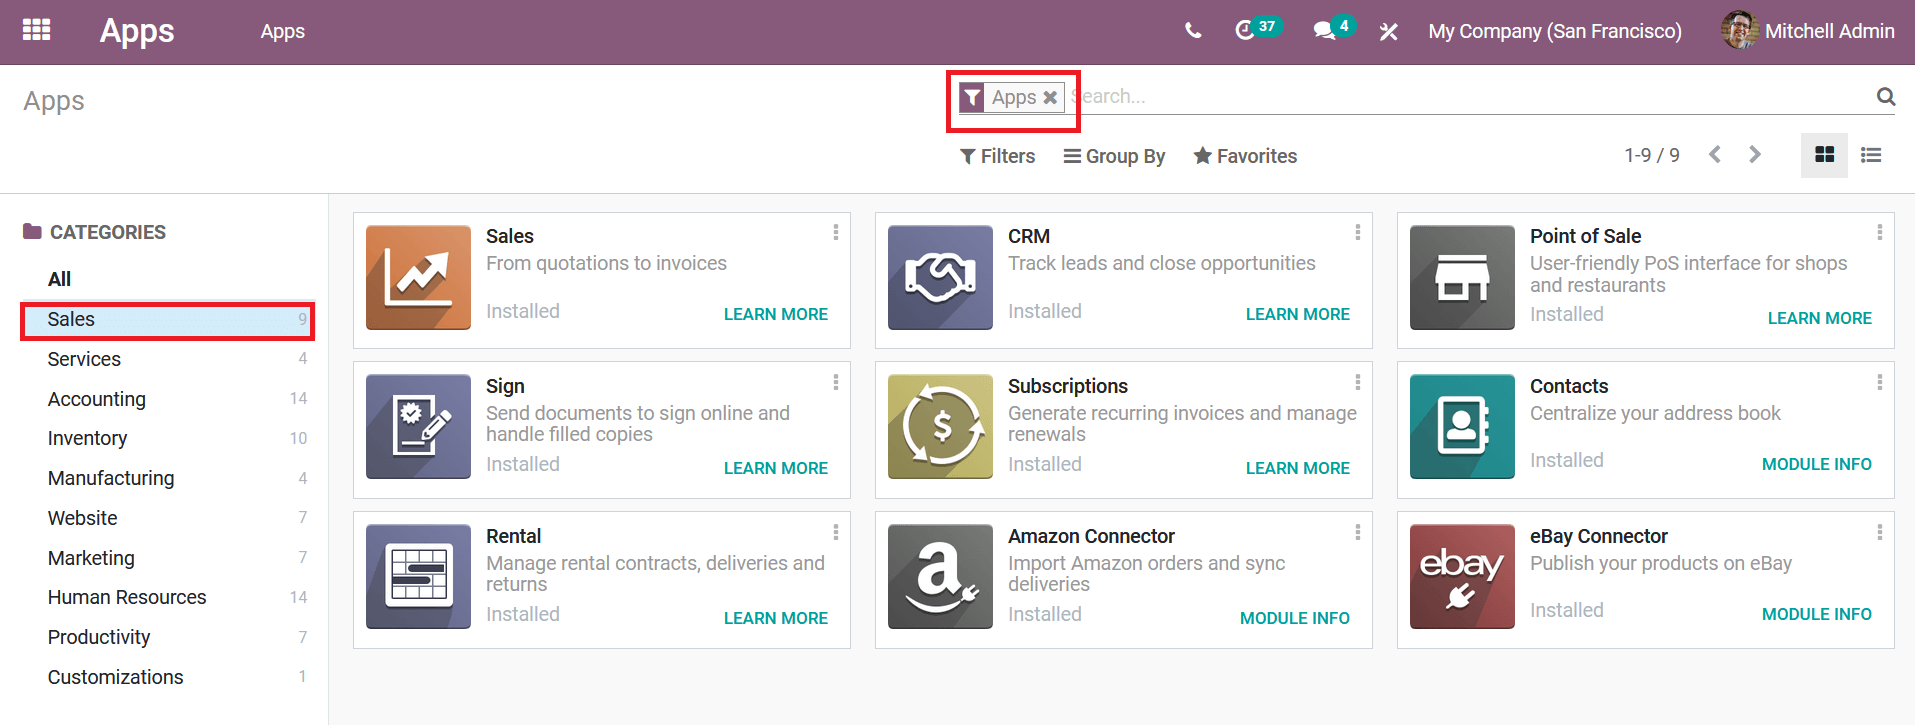Screen dimensions: 1915x725
Task: Click Module Info on Contacts card
Action: 1817,464
